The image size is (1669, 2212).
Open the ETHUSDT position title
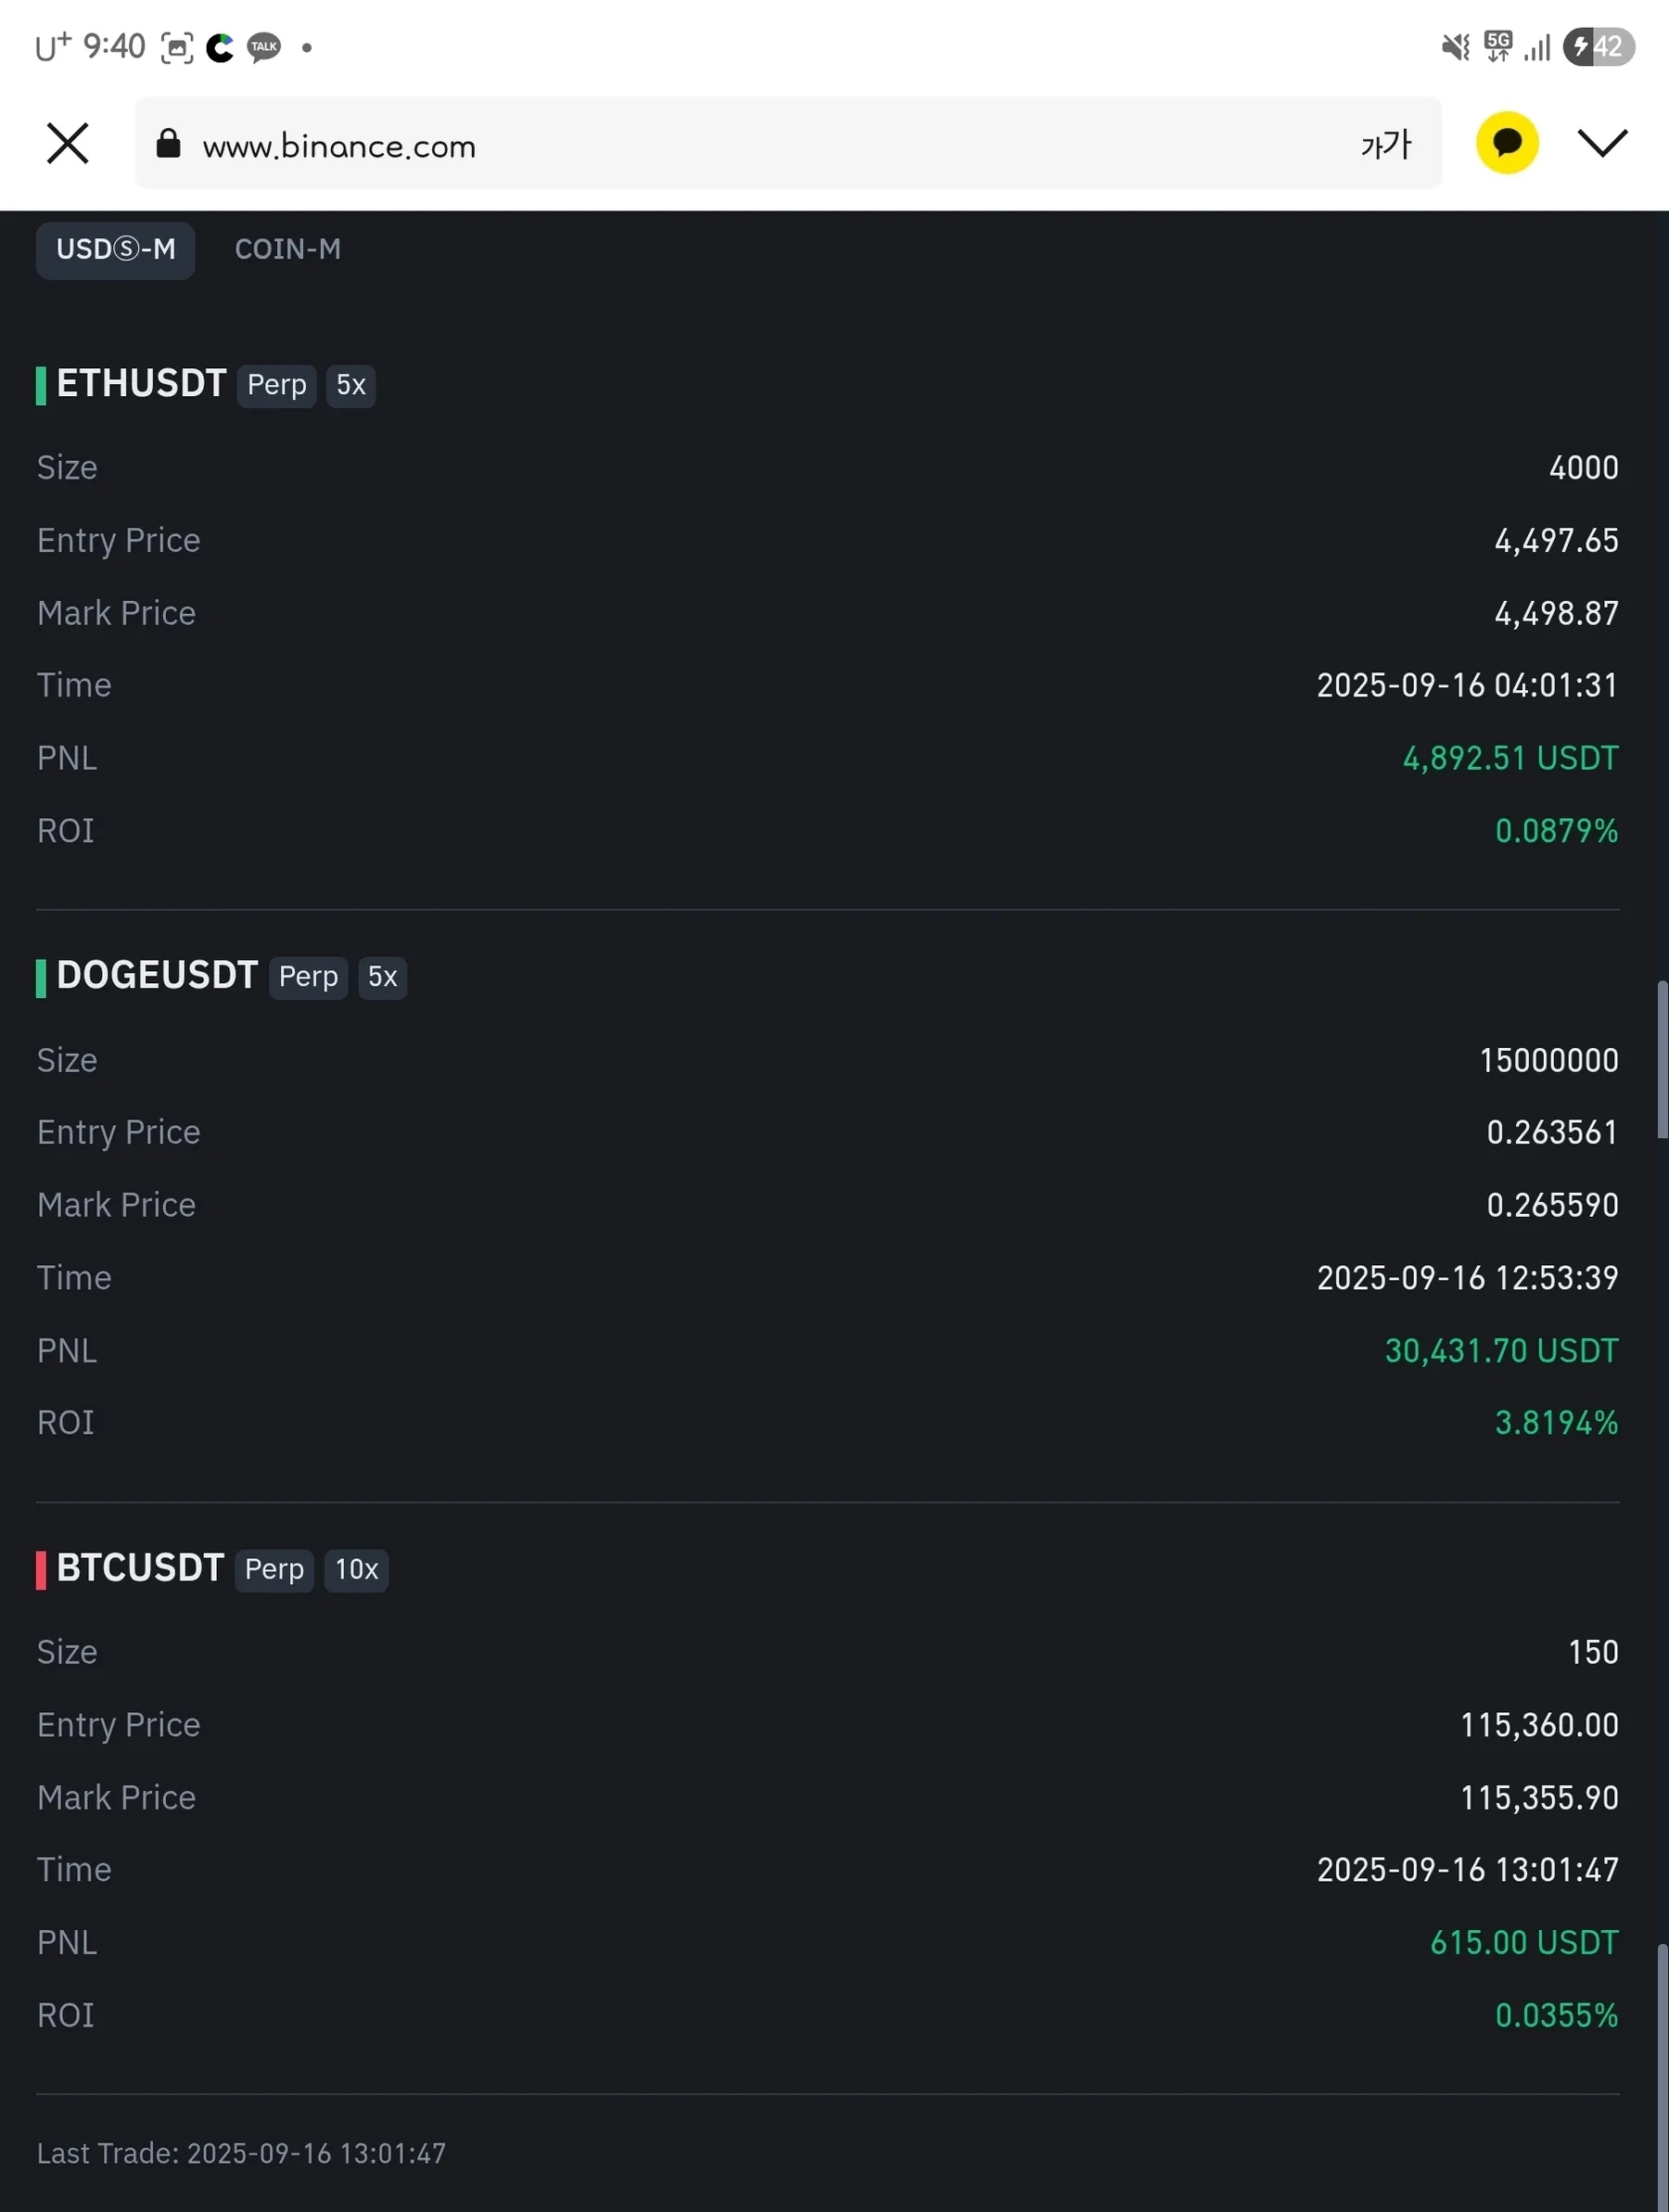tap(141, 384)
